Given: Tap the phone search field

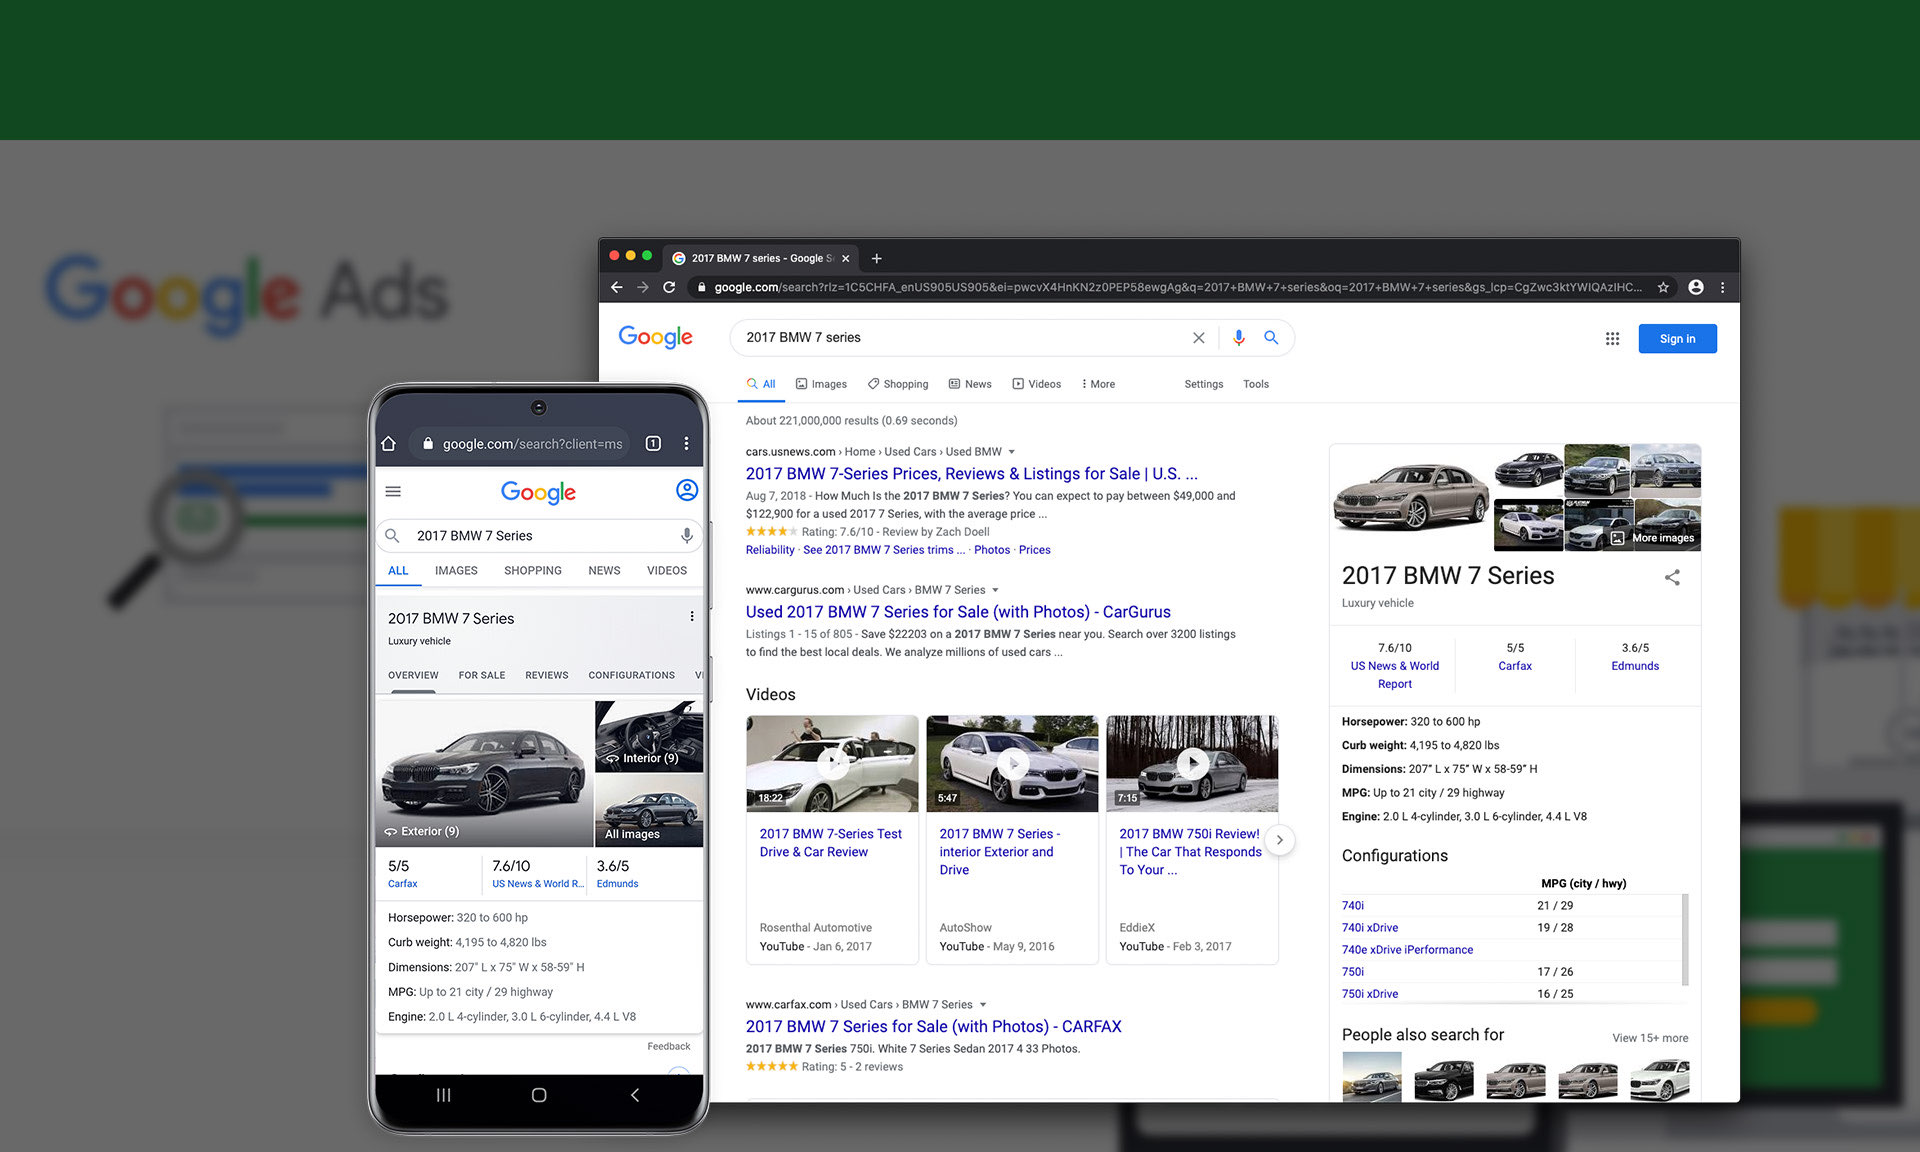Looking at the screenshot, I should click(540, 535).
